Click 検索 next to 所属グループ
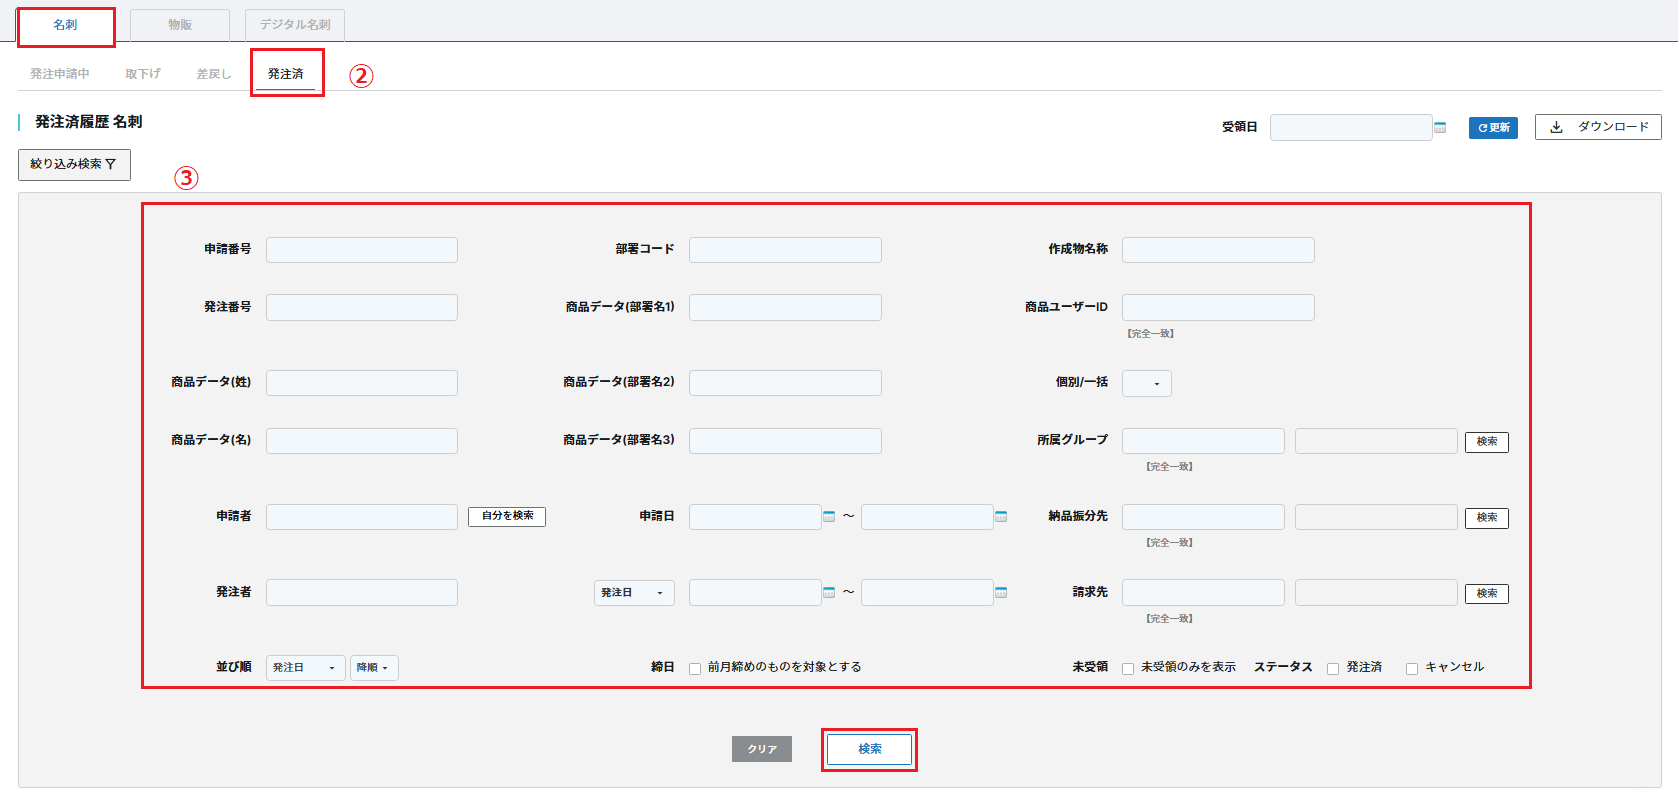This screenshot has height=792, width=1678. pyautogui.click(x=1487, y=442)
